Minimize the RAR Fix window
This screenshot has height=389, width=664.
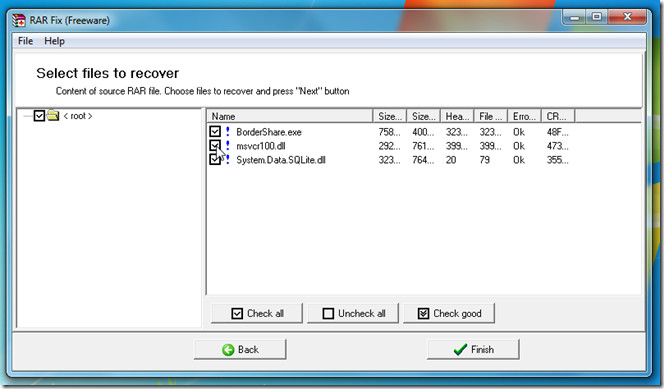coord(575,17)
